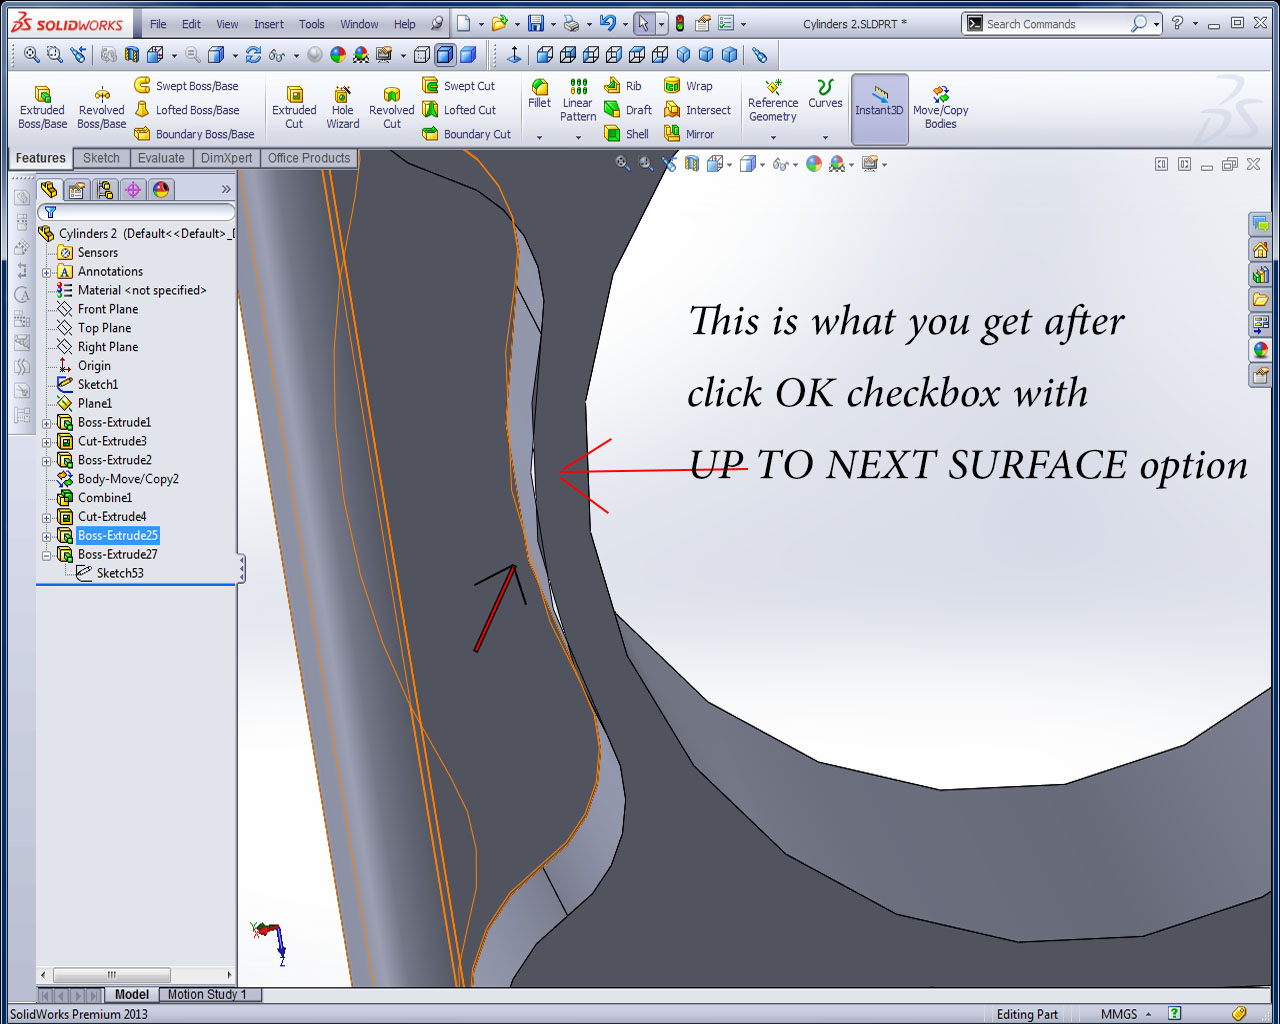Image resolution: width=1280 pixels, height=1024 pixels.
Task: Click the Fillet tool
Action: [x=539, y=94]
